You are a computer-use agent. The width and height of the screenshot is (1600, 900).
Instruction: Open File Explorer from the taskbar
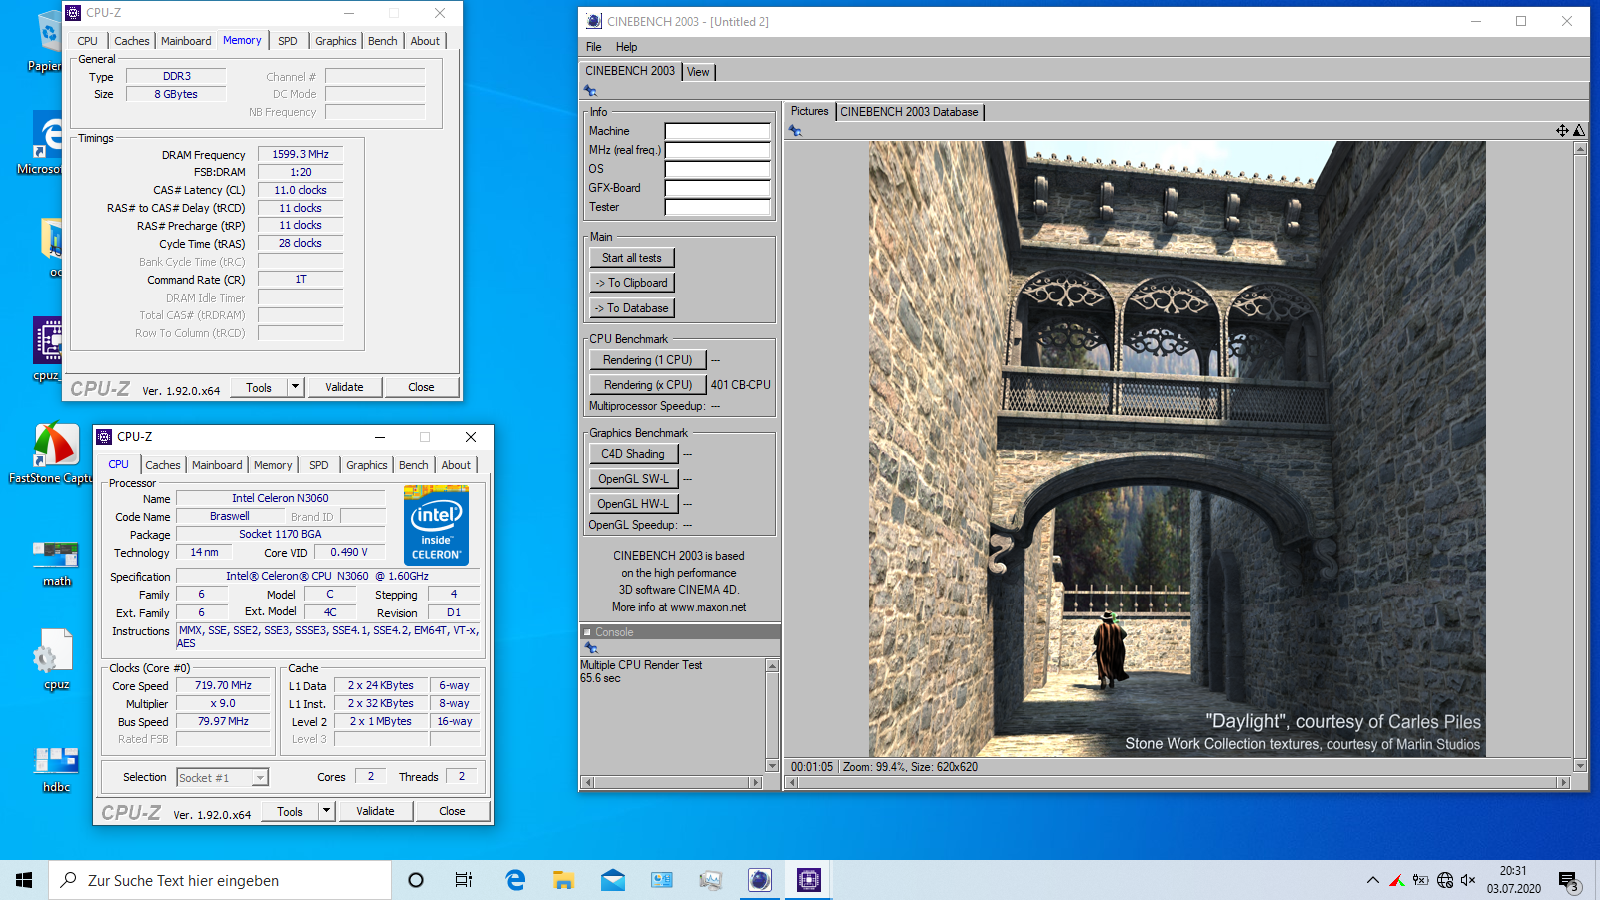tap(564, 880)
